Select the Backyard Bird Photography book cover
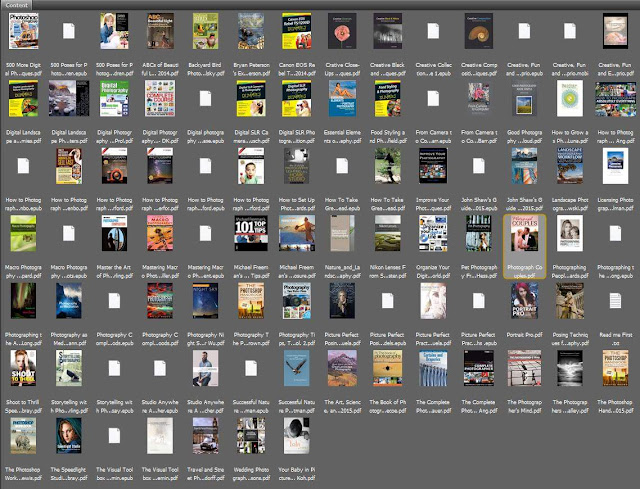This screenshot has width=640, height=489. 205,31
